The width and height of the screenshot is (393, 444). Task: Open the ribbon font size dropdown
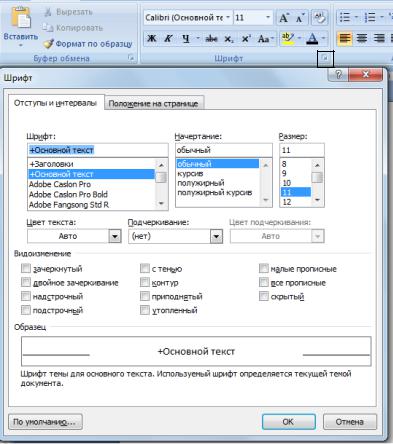point(268,17)
